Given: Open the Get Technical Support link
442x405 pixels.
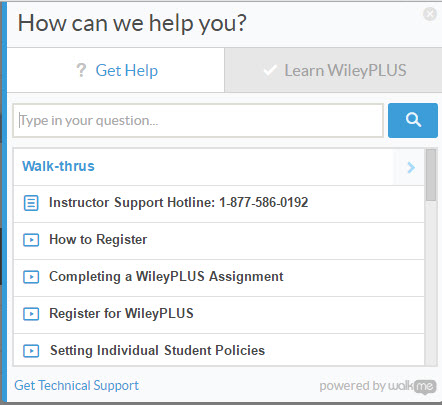Looking at the screenshot, I should (76, 385).
